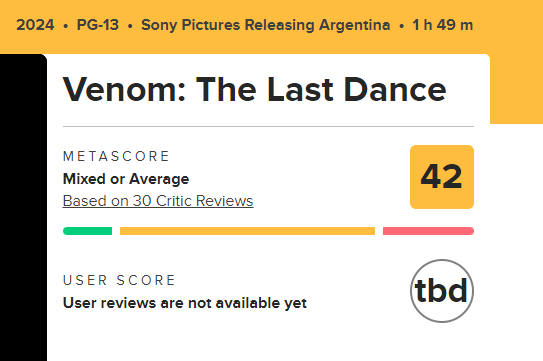Viewport: 543px width, 361px height.
Task: Click the METASCORE heading label
Action: (116, 156)
